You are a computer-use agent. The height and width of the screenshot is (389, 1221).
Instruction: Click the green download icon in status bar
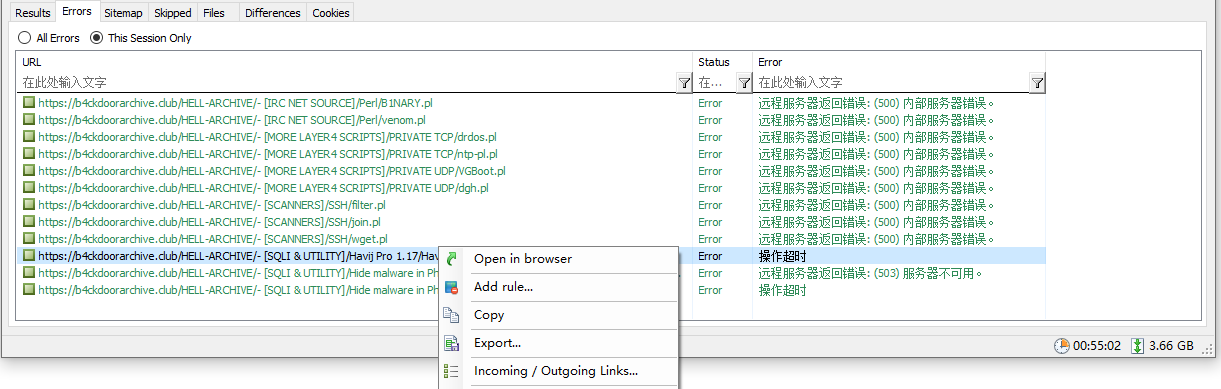(1137, 346)
